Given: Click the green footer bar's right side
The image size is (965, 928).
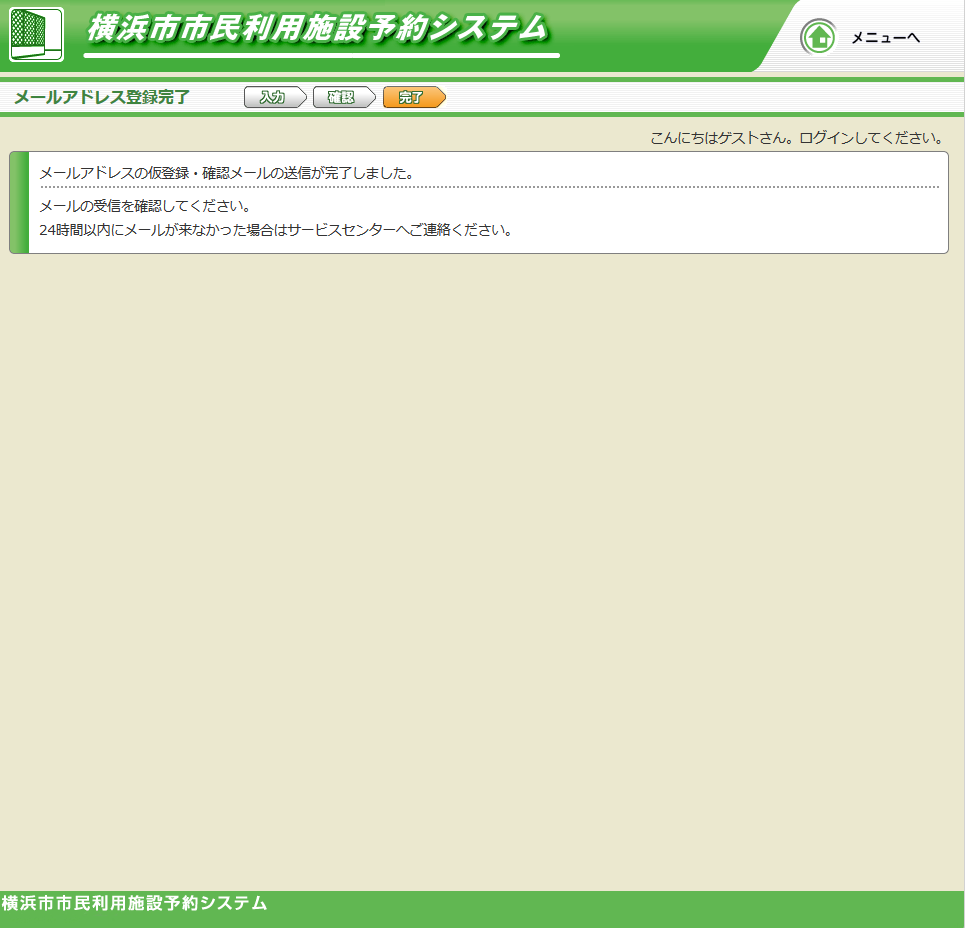Looking at the screenshot, I should tap(800, 908).
